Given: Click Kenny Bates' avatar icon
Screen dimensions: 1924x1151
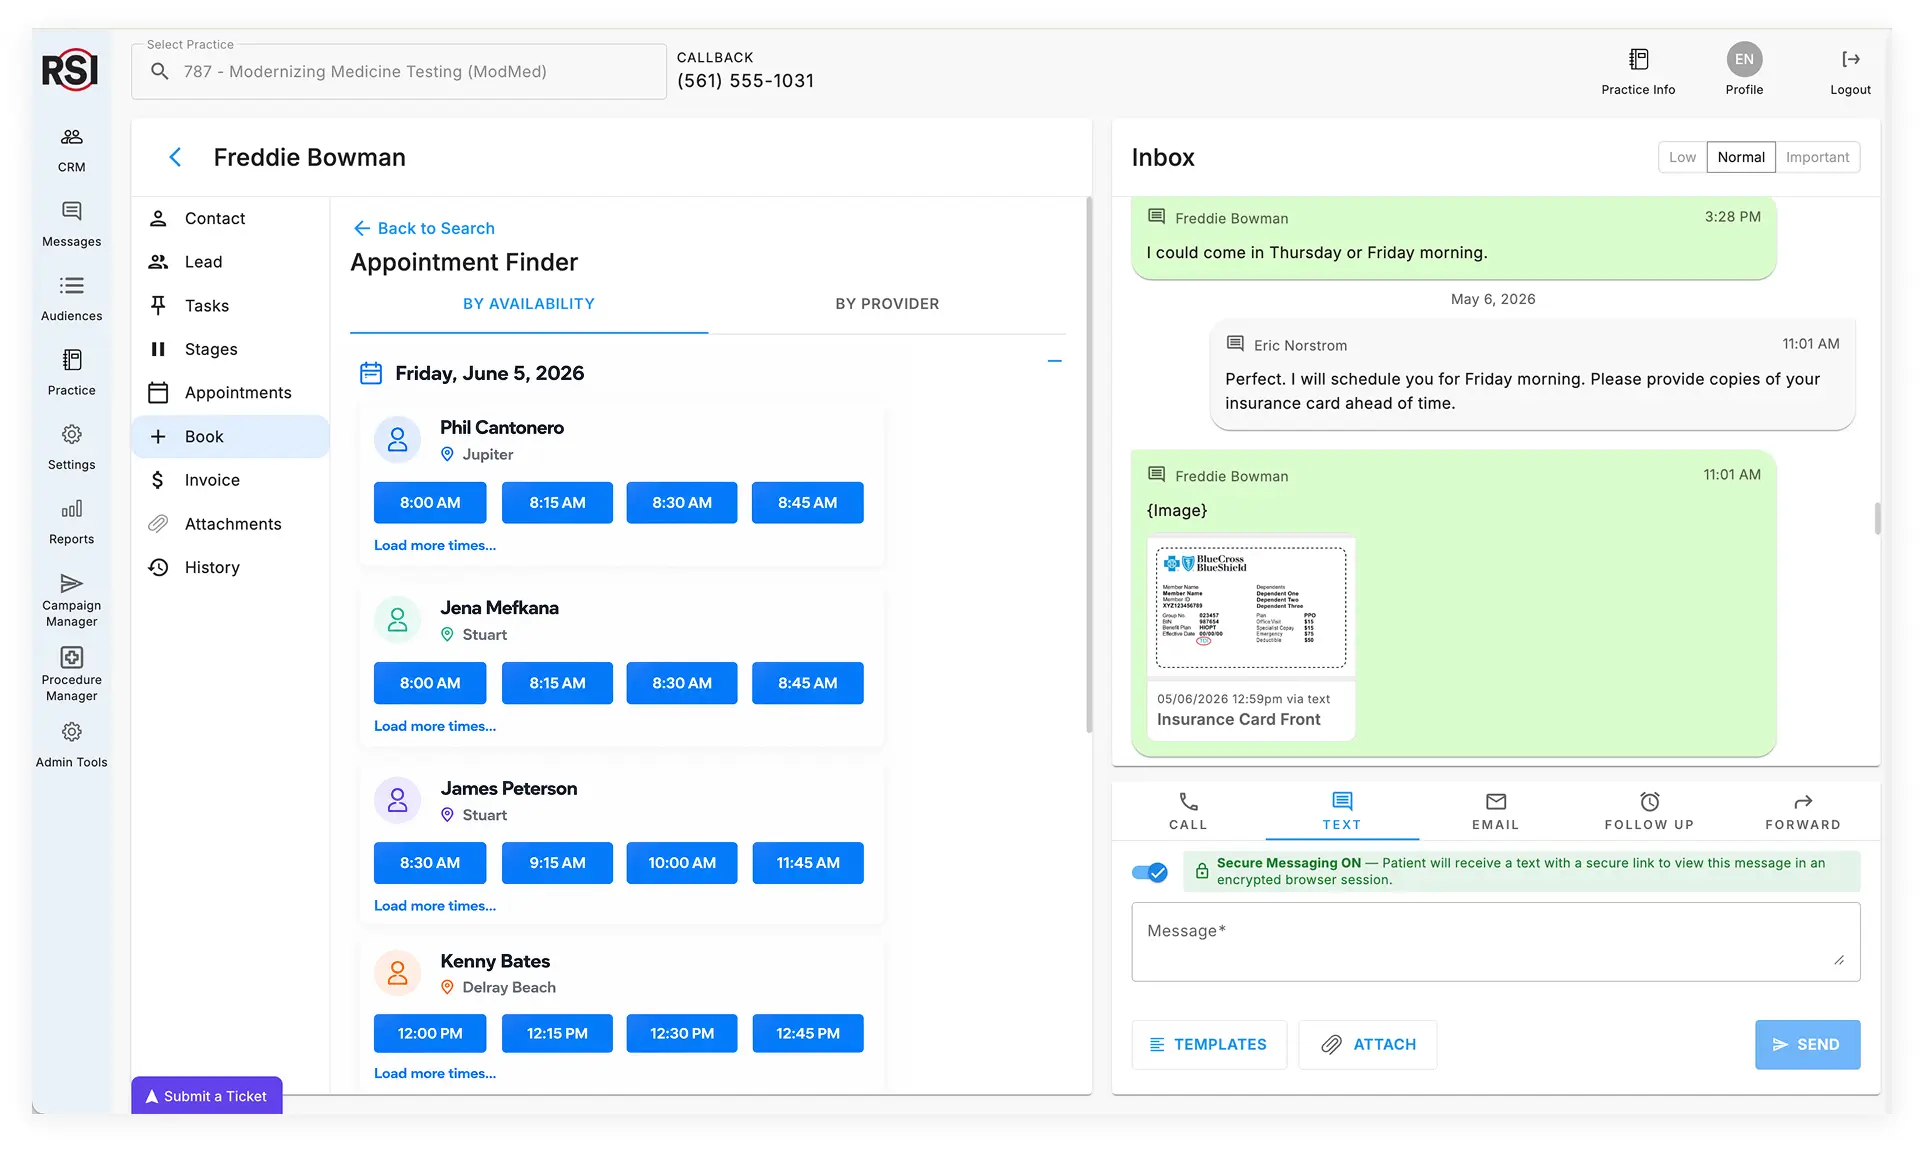Looking at the screenshot, I should [397, 973].
